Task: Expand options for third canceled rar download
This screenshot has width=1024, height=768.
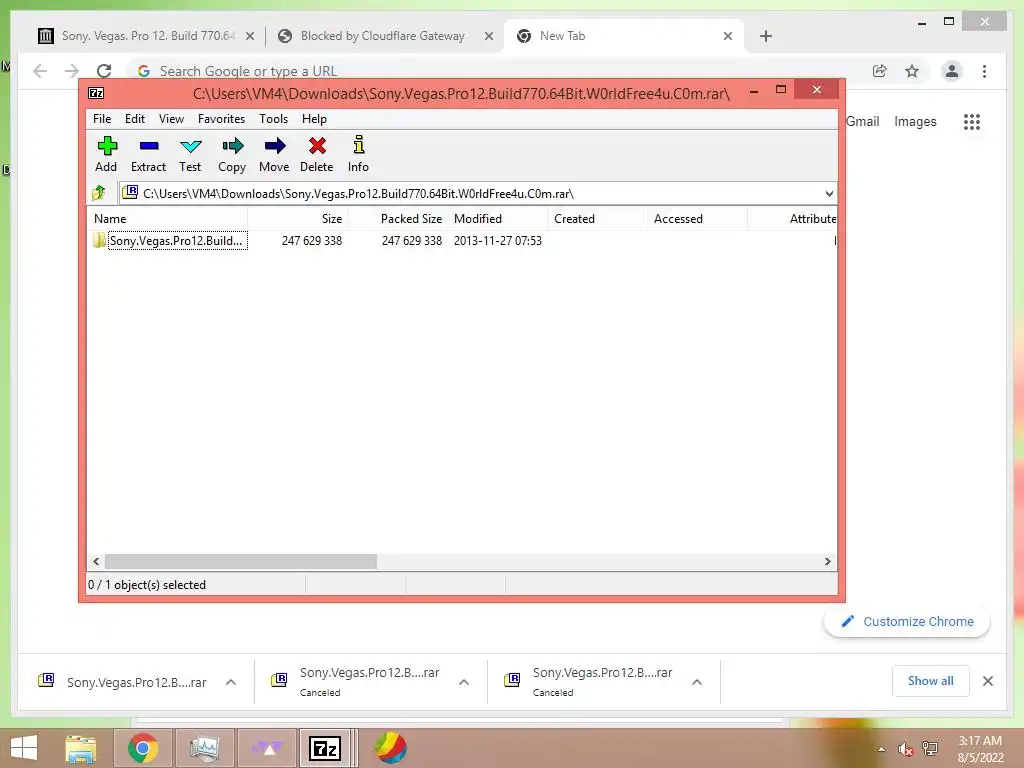Action: click(697, 682)
